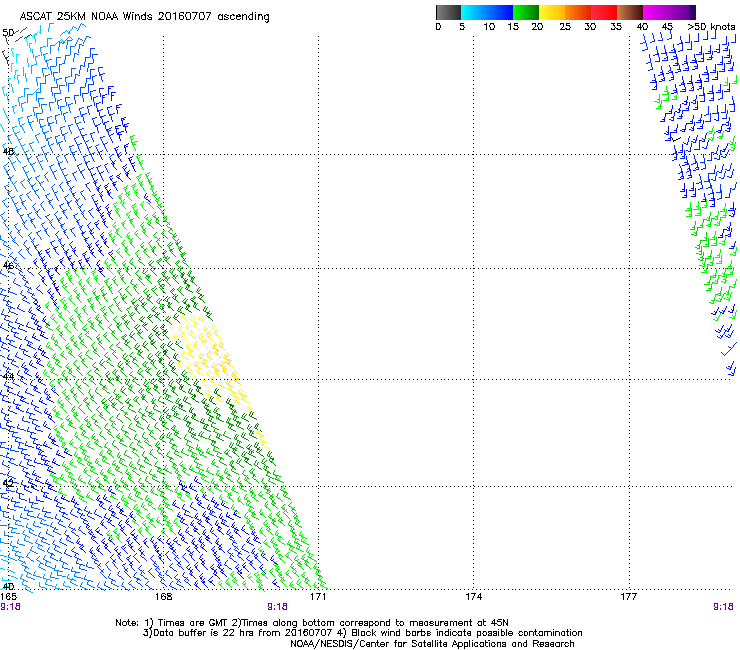Viewport: 740px width, 650px height.
Task: Click the magenta 40-45 knots legend segment
Action: (x=656, y=12)
